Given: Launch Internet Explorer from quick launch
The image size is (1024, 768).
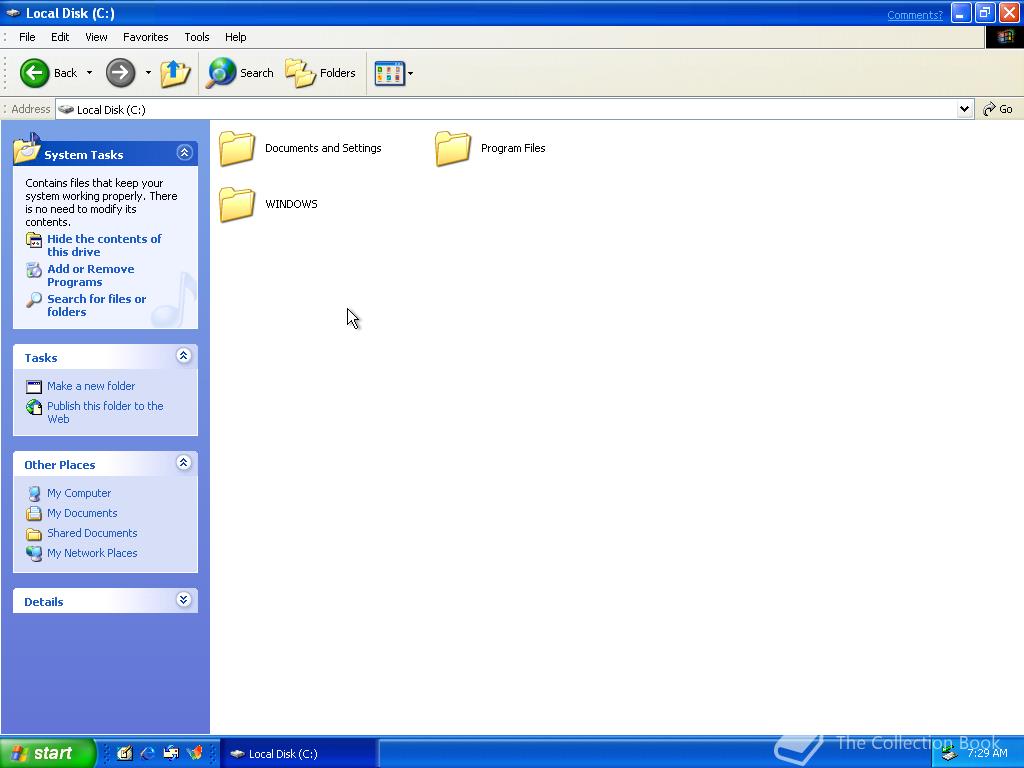Looking at the screenshot, I should (148, 753).
